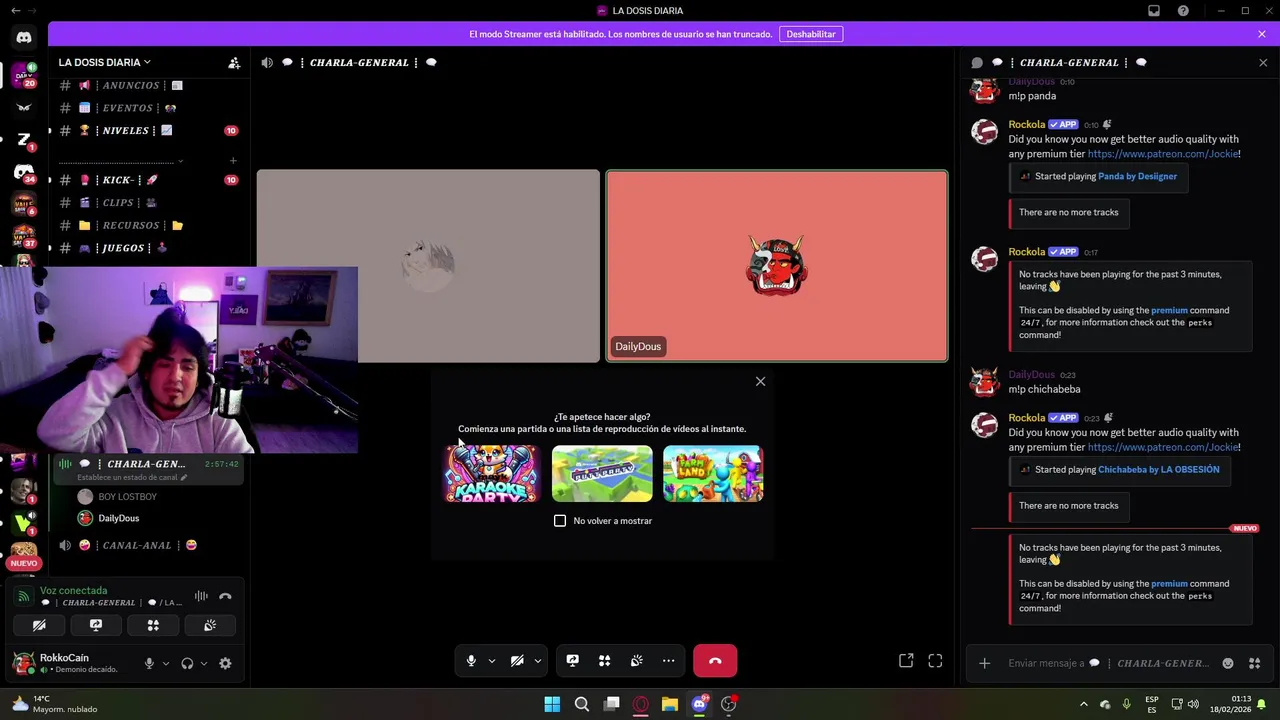Open the CLIPS channel
Viewport: 1280px width, 720px height.
point(148,203)
